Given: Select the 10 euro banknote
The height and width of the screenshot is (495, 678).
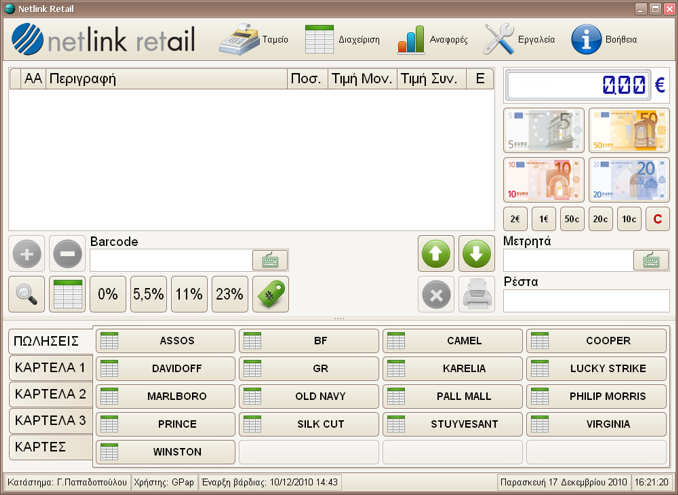Looking at the screenshot, I should [x=544, y=180].
